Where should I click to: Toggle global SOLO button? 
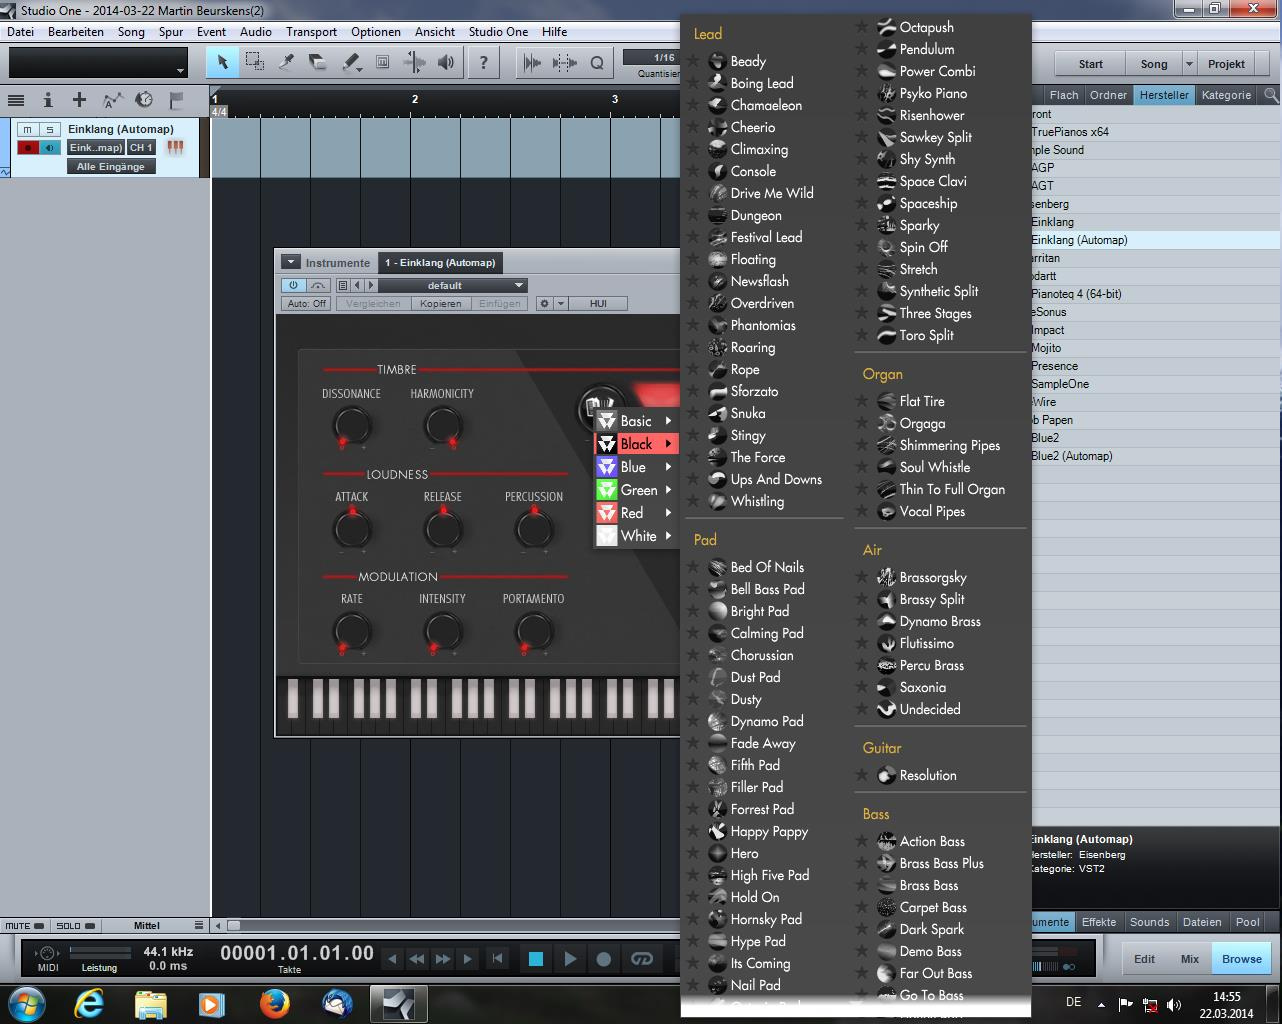pyautogui.click(x=75, y=926)
